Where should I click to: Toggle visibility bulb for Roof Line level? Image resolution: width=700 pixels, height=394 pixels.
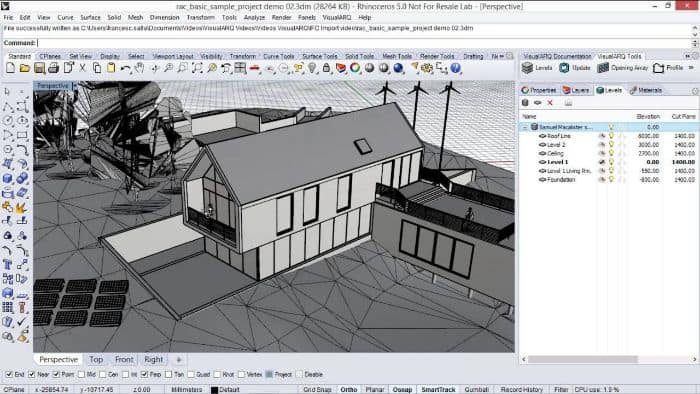(x=611, y=136)
